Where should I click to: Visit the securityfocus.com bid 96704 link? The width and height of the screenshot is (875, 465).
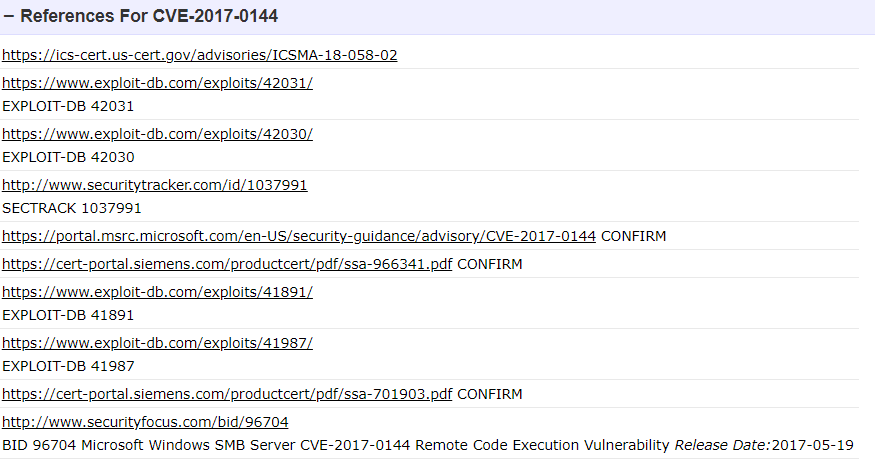point(145,422)
